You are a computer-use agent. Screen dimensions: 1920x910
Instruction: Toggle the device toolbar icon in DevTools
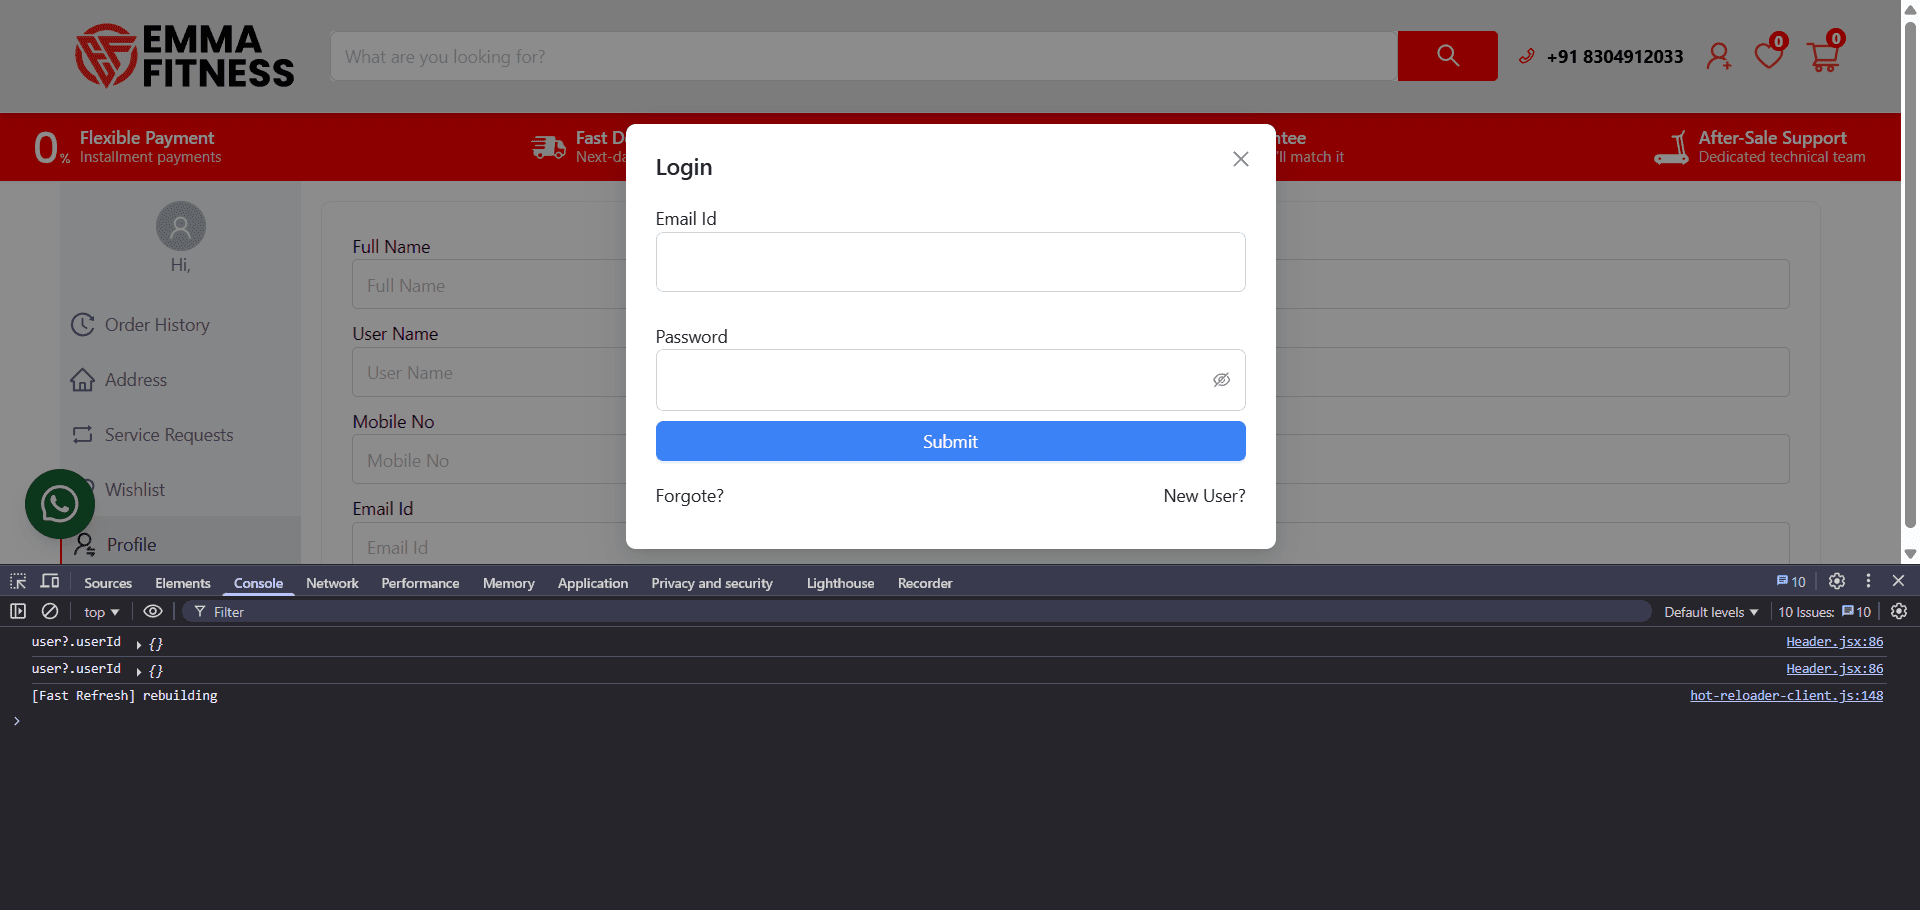pos(50,582)
